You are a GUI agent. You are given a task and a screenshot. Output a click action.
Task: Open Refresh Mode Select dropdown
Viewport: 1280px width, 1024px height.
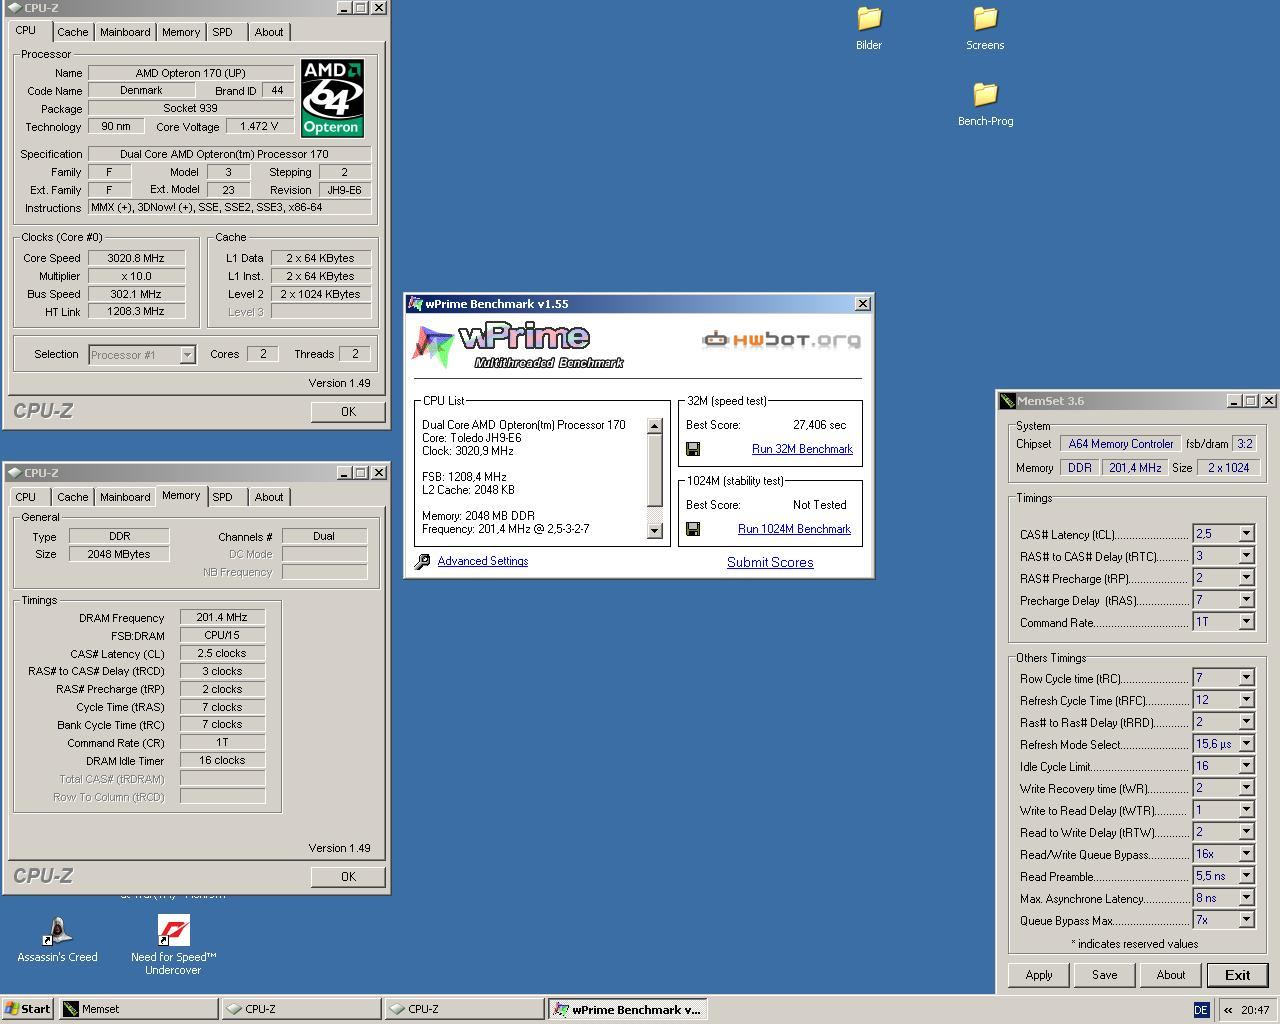tap(1224, 744)
